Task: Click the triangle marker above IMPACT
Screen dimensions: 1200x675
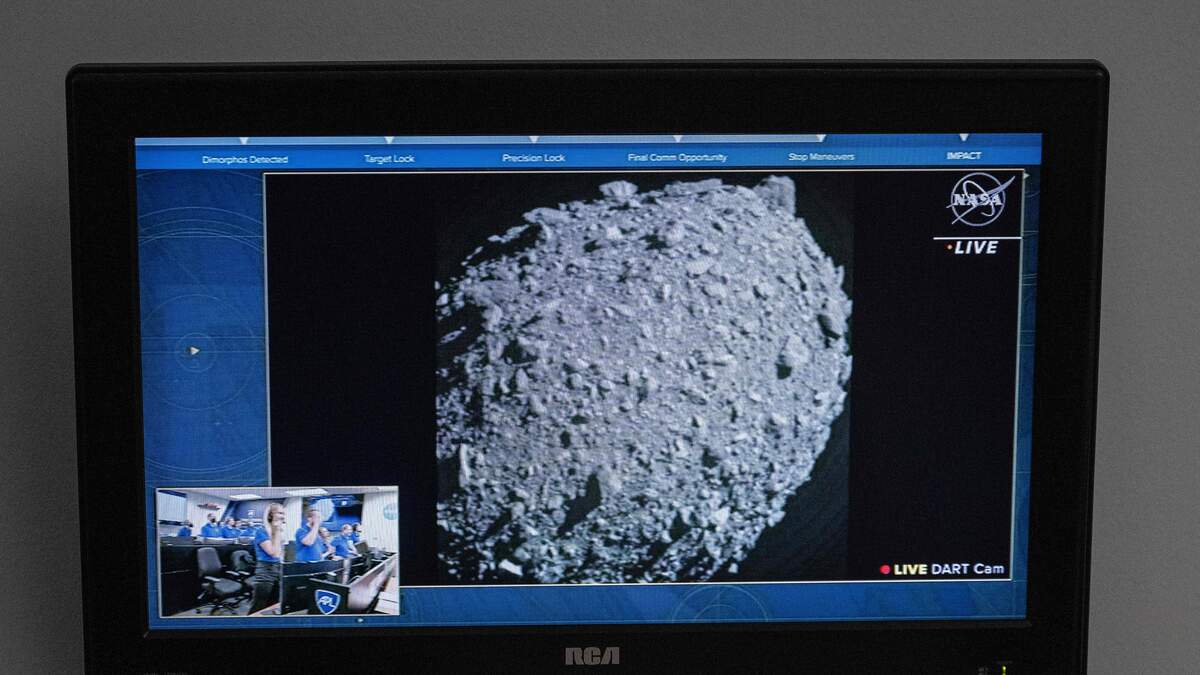Action: click(963, 138)
